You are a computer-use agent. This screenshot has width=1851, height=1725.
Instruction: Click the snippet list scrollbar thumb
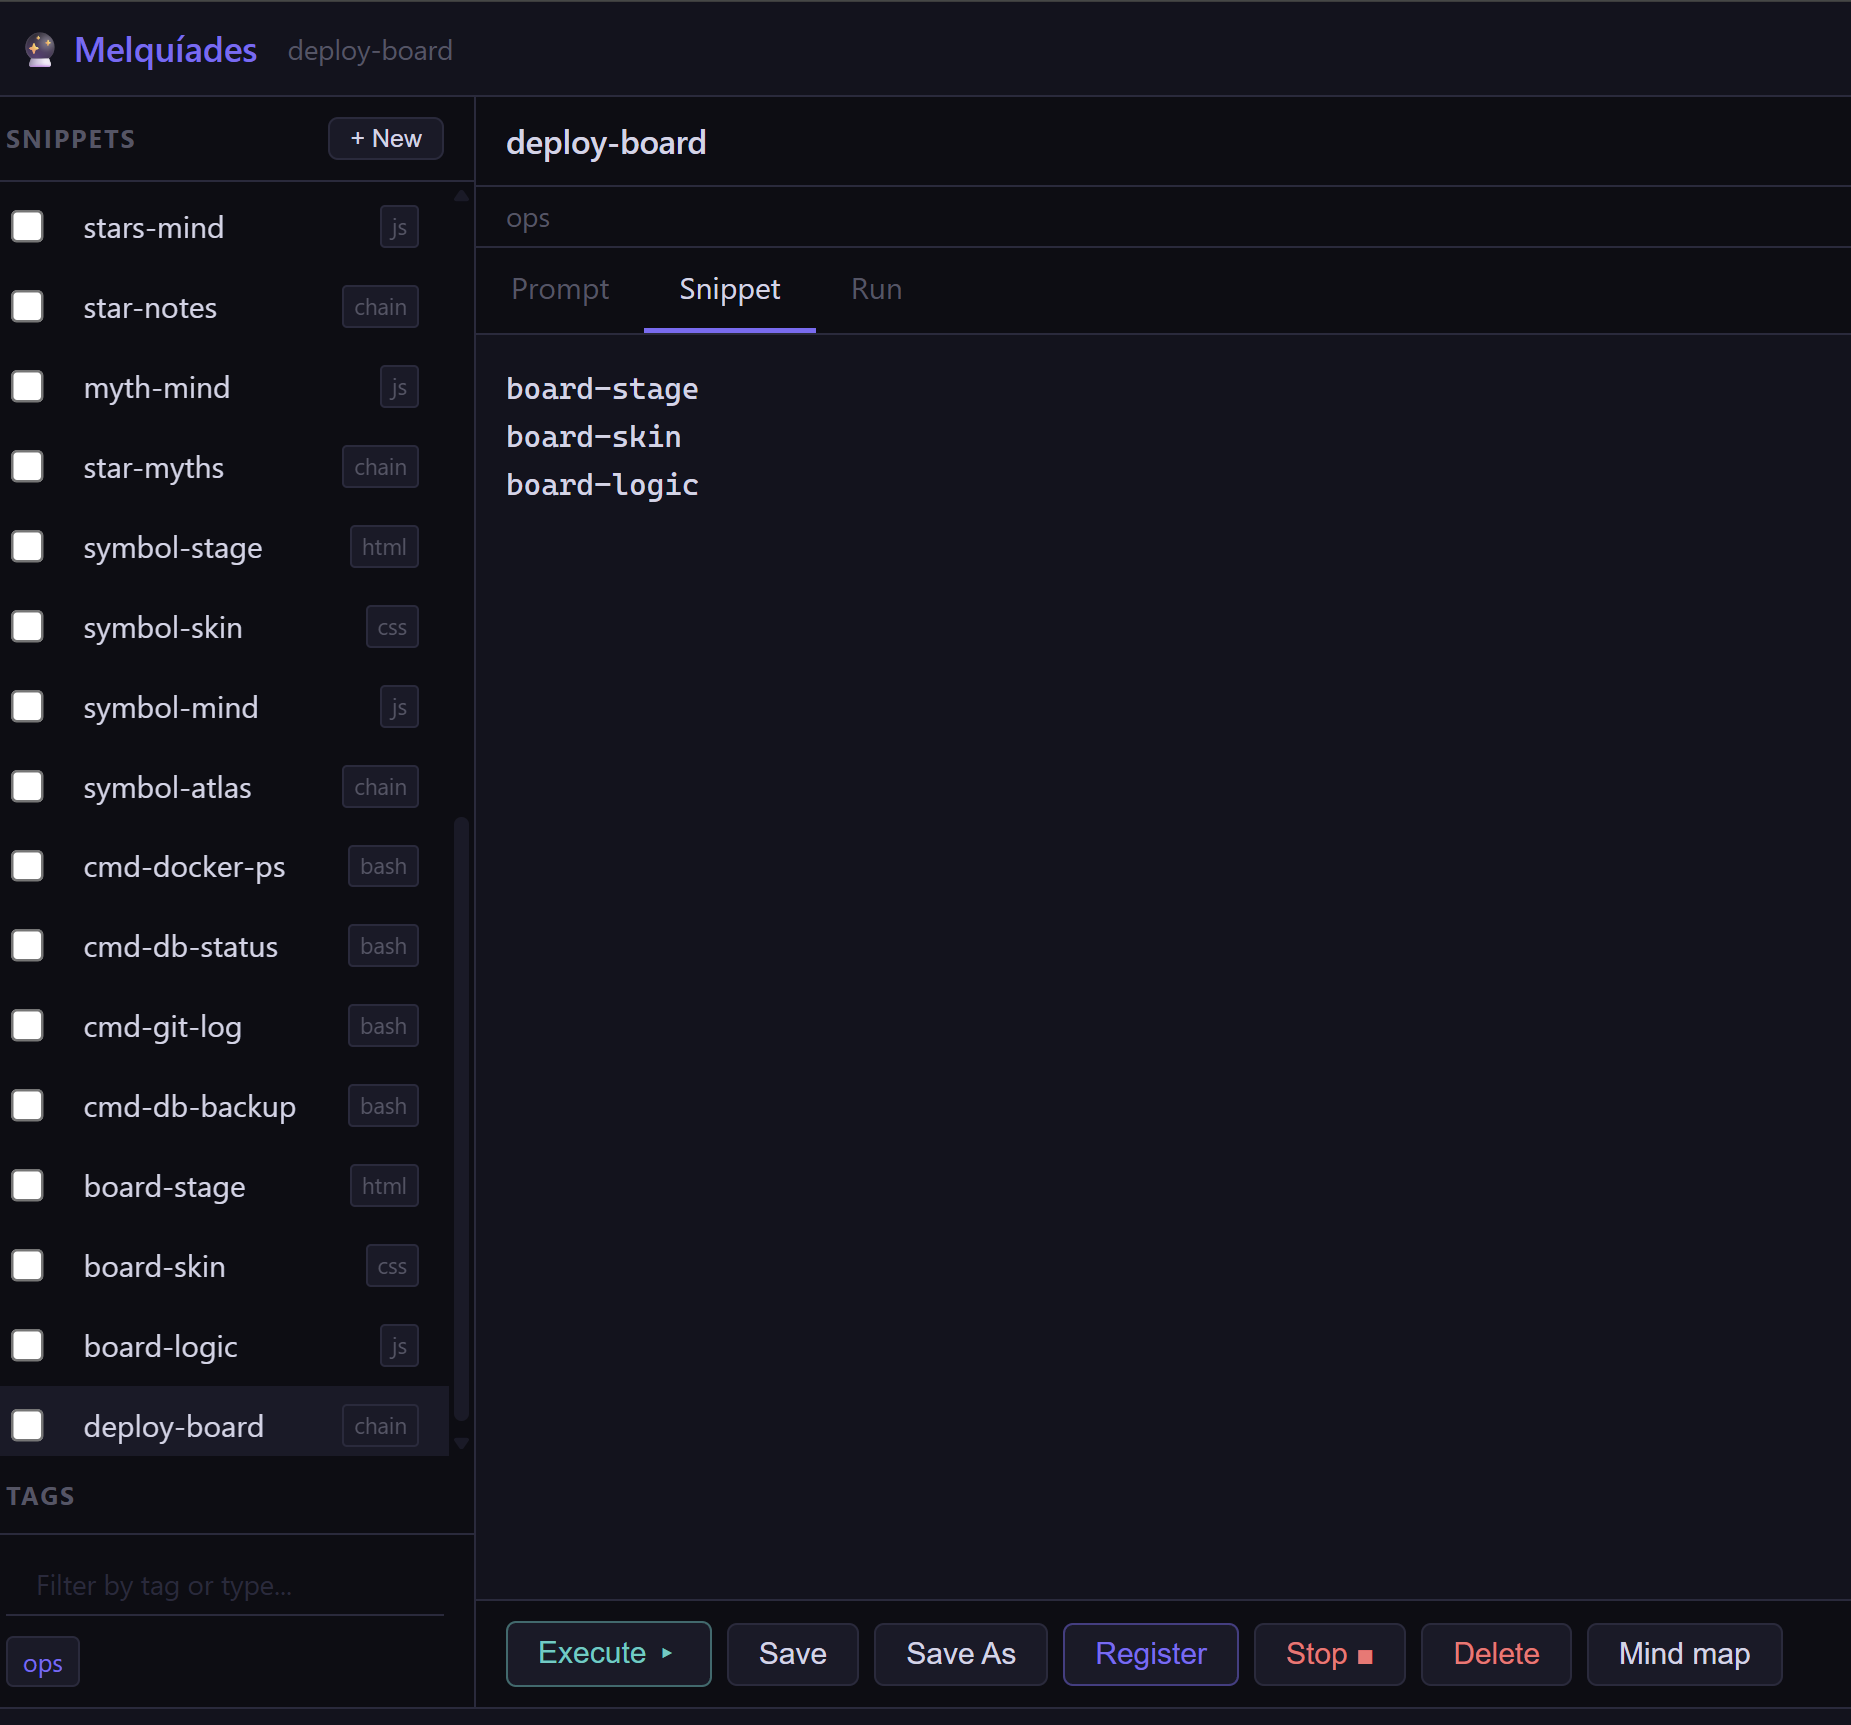click(461, 1119)
